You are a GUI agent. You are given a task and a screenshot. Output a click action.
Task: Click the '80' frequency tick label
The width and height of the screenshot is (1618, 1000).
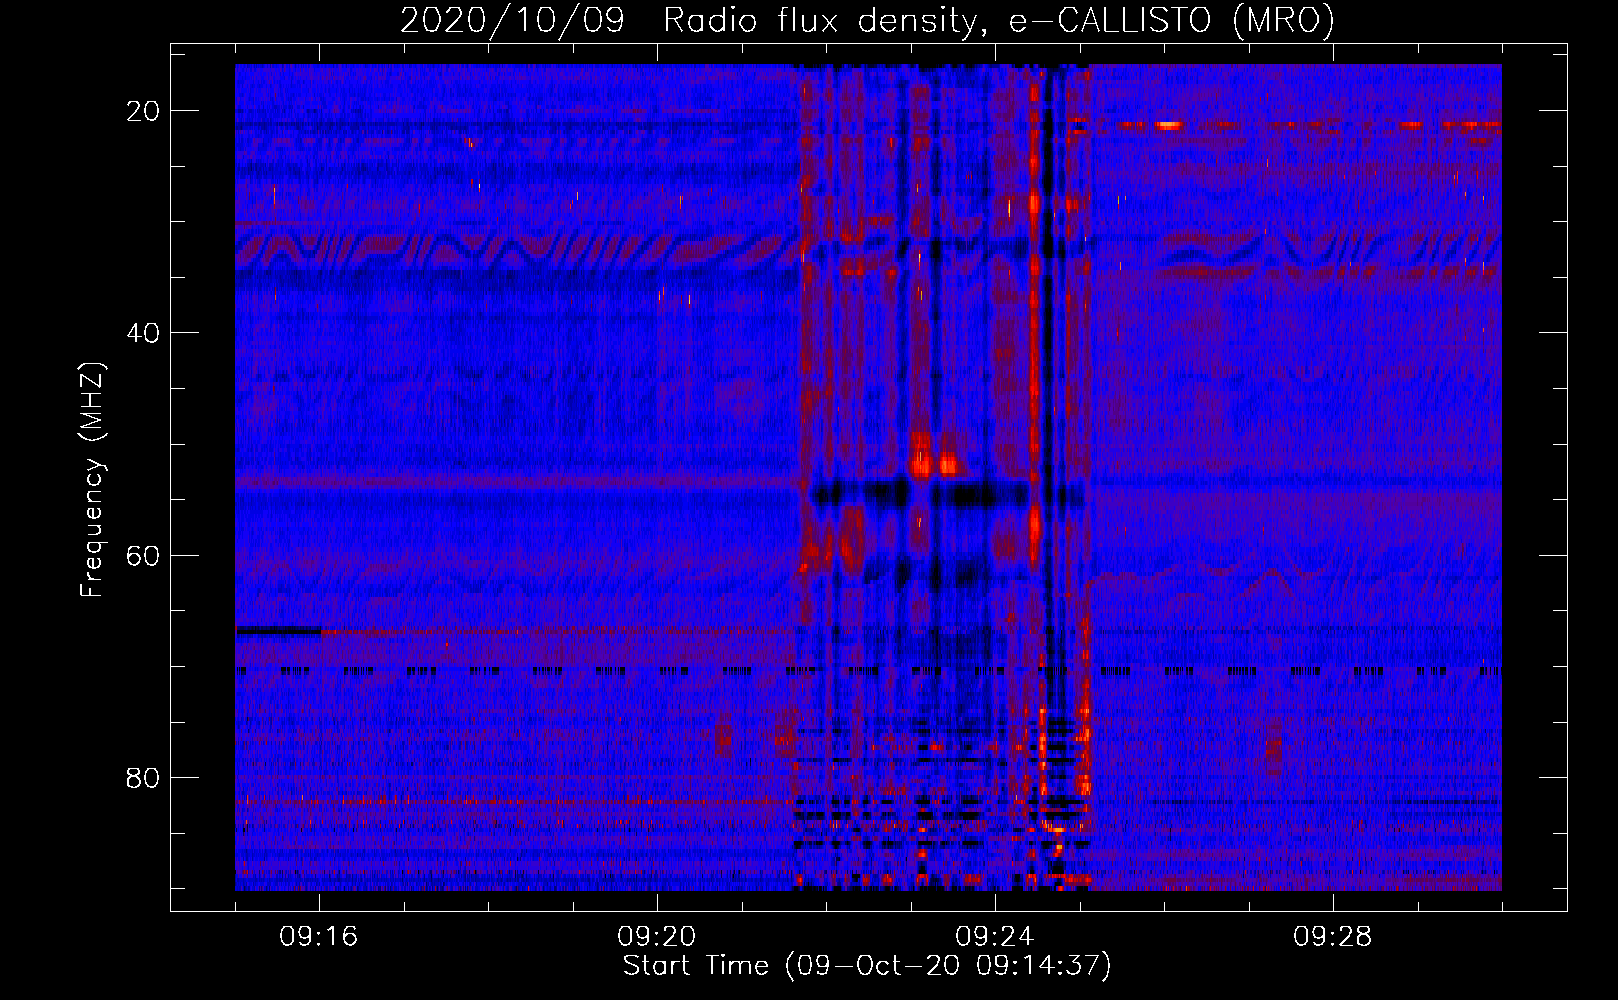[x=143, y=777]
